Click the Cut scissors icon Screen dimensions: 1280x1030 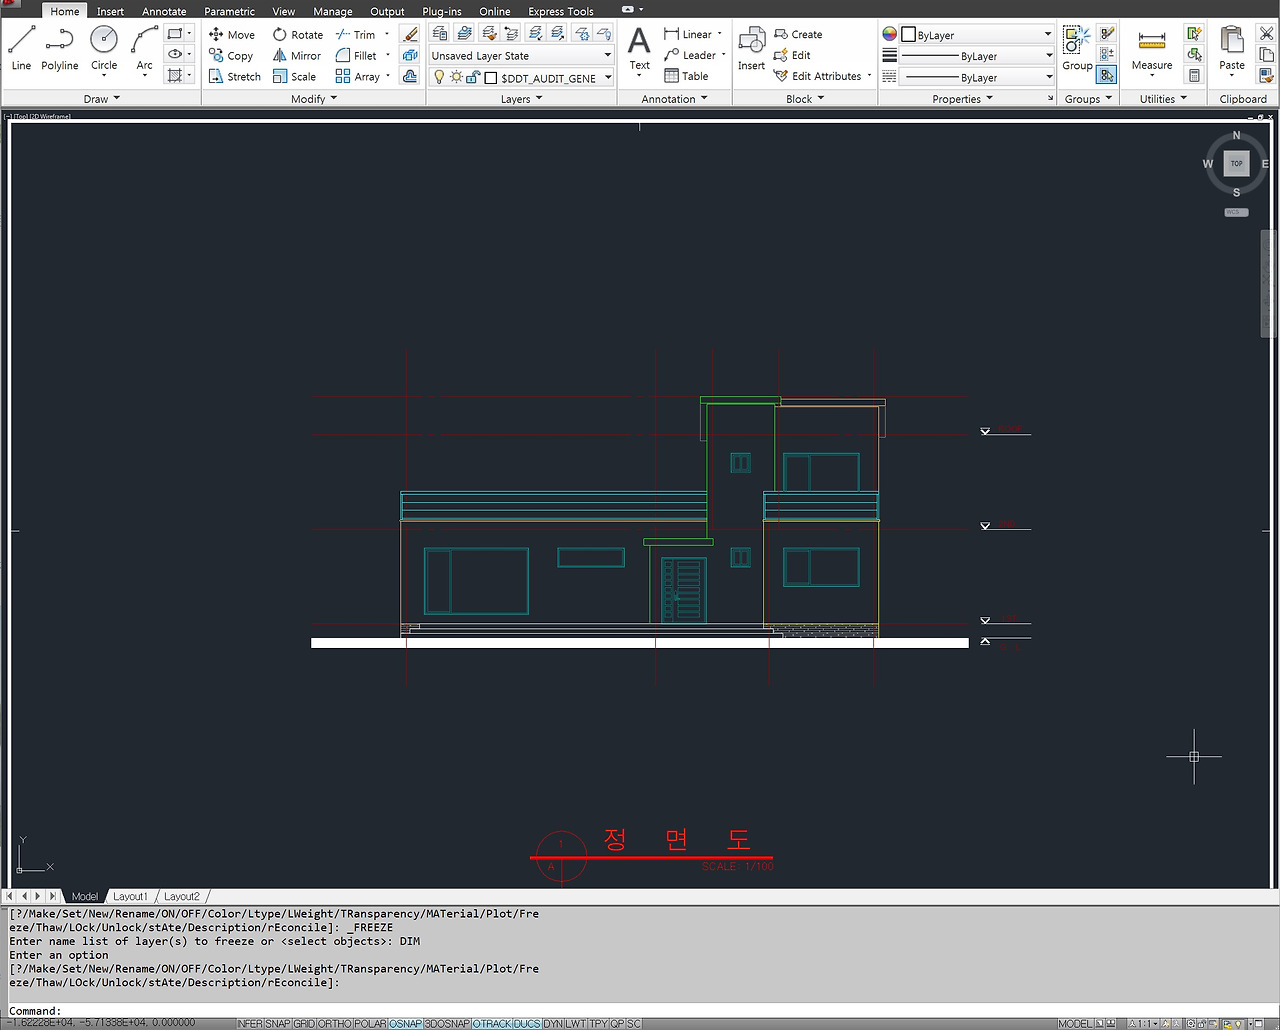click(1266, 34)
